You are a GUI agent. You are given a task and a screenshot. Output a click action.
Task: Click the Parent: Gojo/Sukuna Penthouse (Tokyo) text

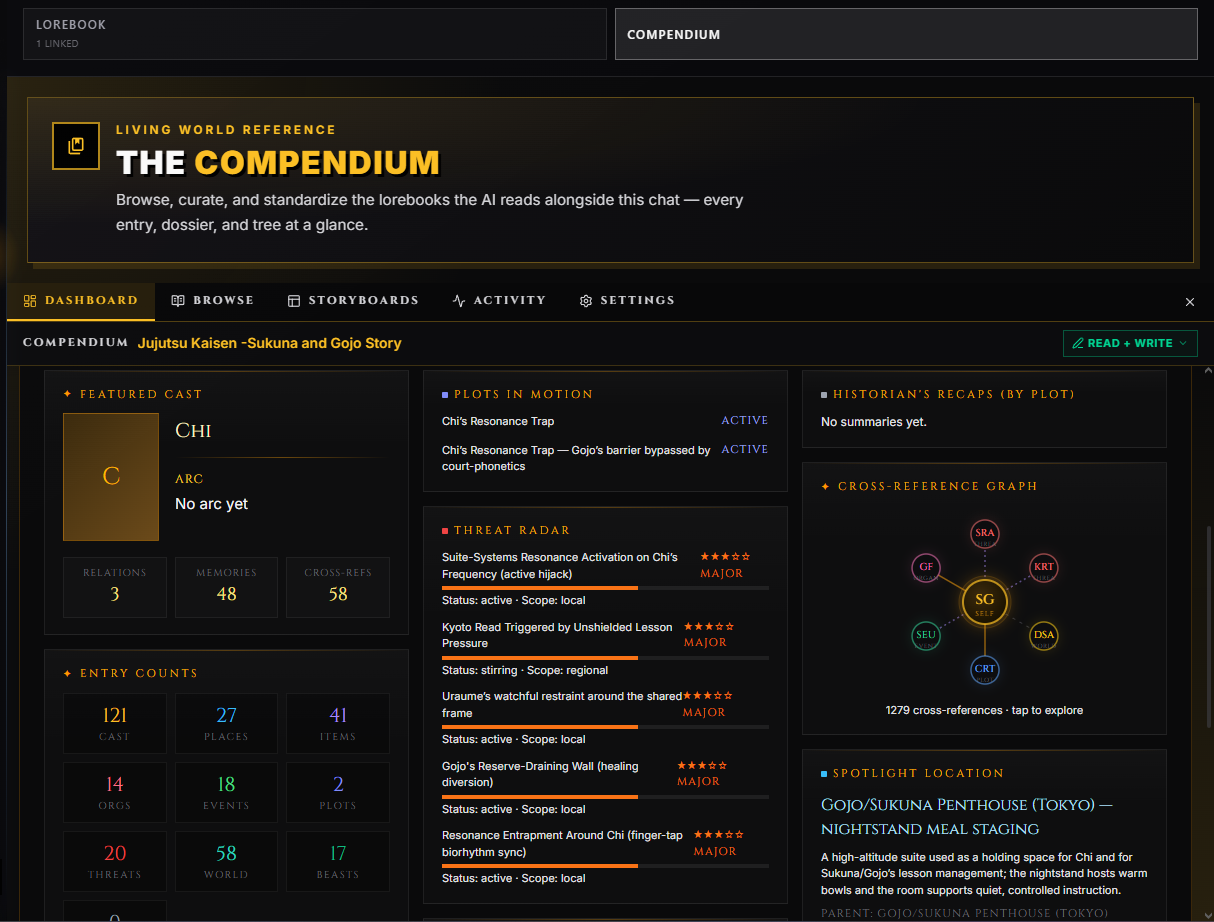964,913
